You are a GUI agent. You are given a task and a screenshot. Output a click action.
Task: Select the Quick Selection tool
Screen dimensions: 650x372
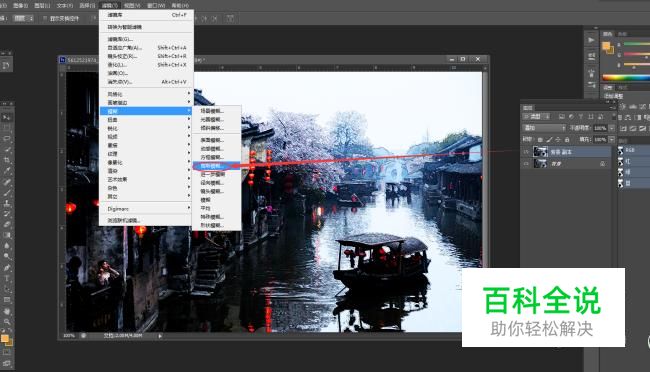7,149
